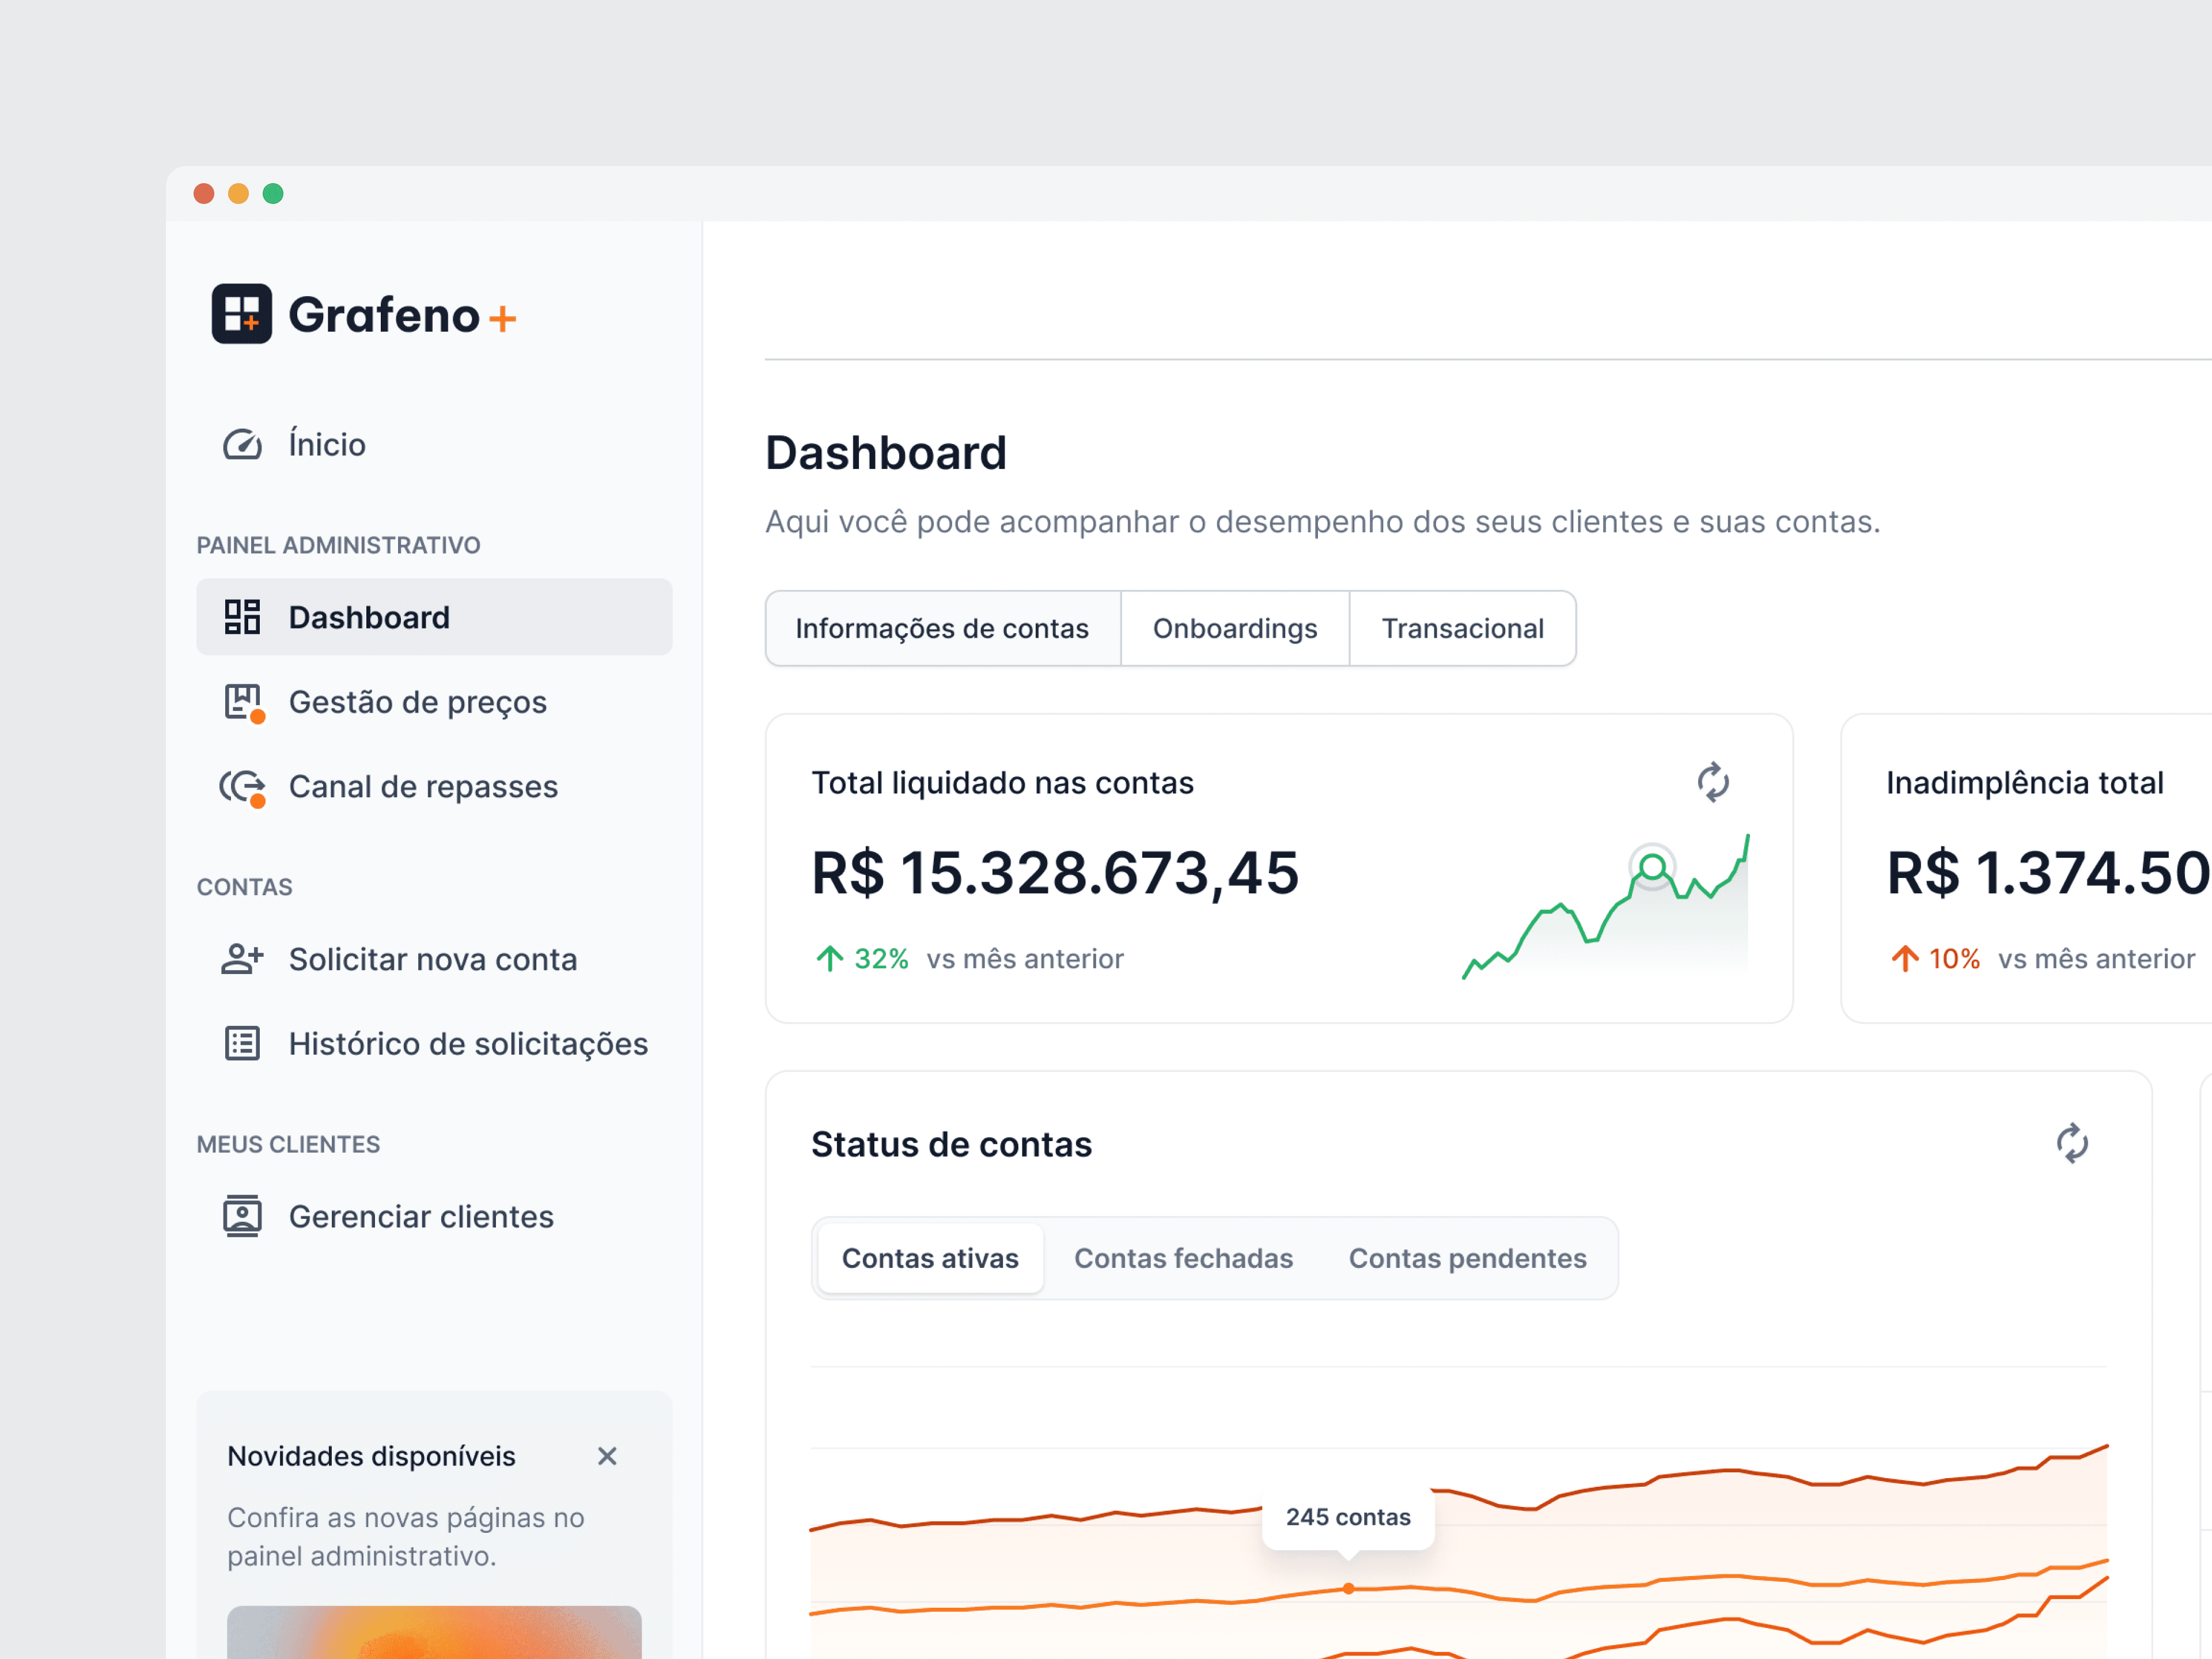The height and width of the screenshot is (1659, 2212).
Task: Click the Canal de repasses icon
Action: pyautogui.click(x=243, y=788)
